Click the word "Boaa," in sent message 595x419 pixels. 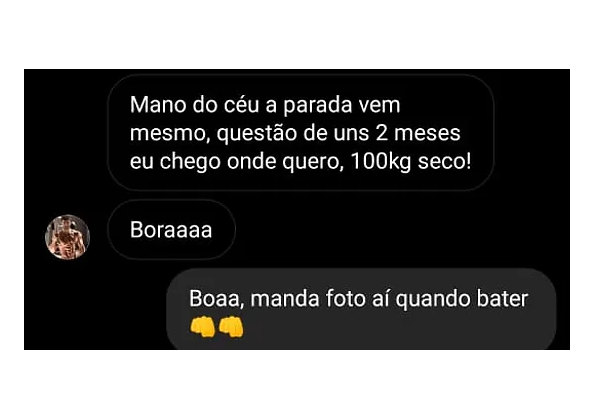[x=217, y=299]
